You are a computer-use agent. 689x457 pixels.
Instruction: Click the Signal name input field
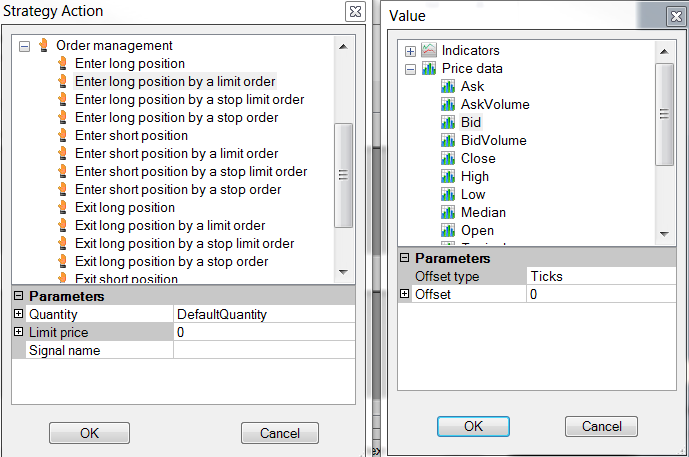coord(264,350)
